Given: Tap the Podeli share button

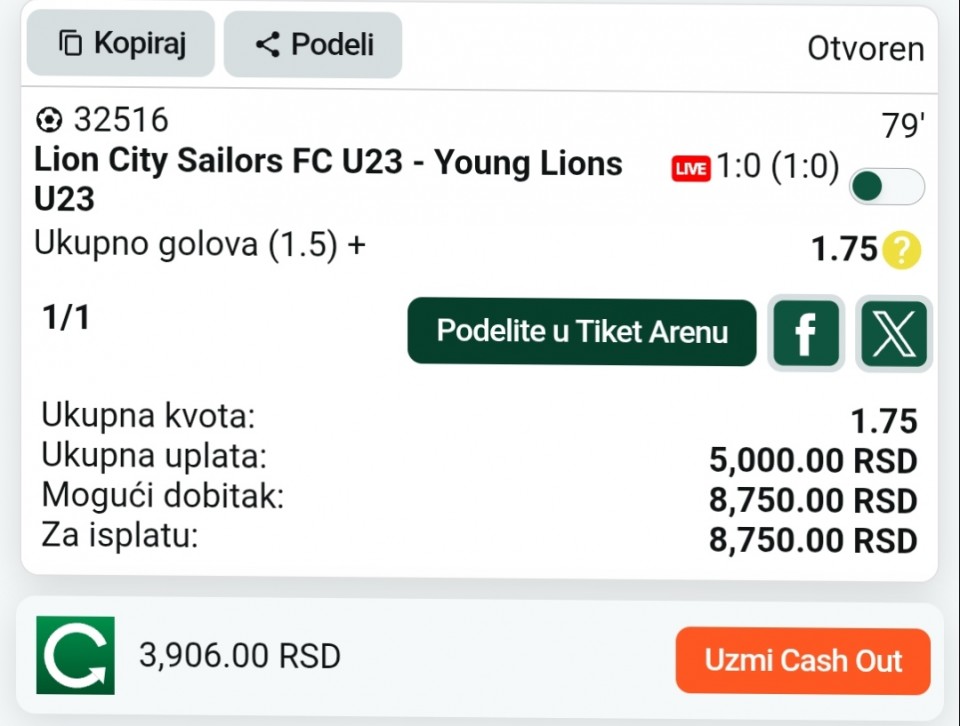Looking at the screenshot, I should pyautogui.click(x=313, y=45).
